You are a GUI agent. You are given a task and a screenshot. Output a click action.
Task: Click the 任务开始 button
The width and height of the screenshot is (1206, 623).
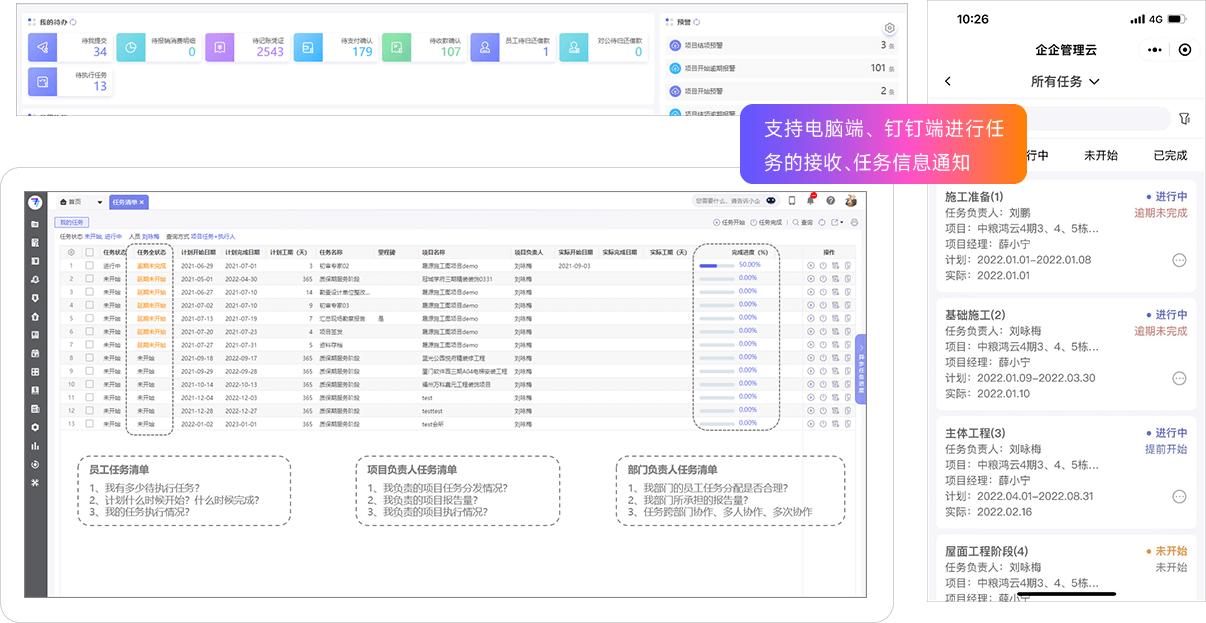728,222
